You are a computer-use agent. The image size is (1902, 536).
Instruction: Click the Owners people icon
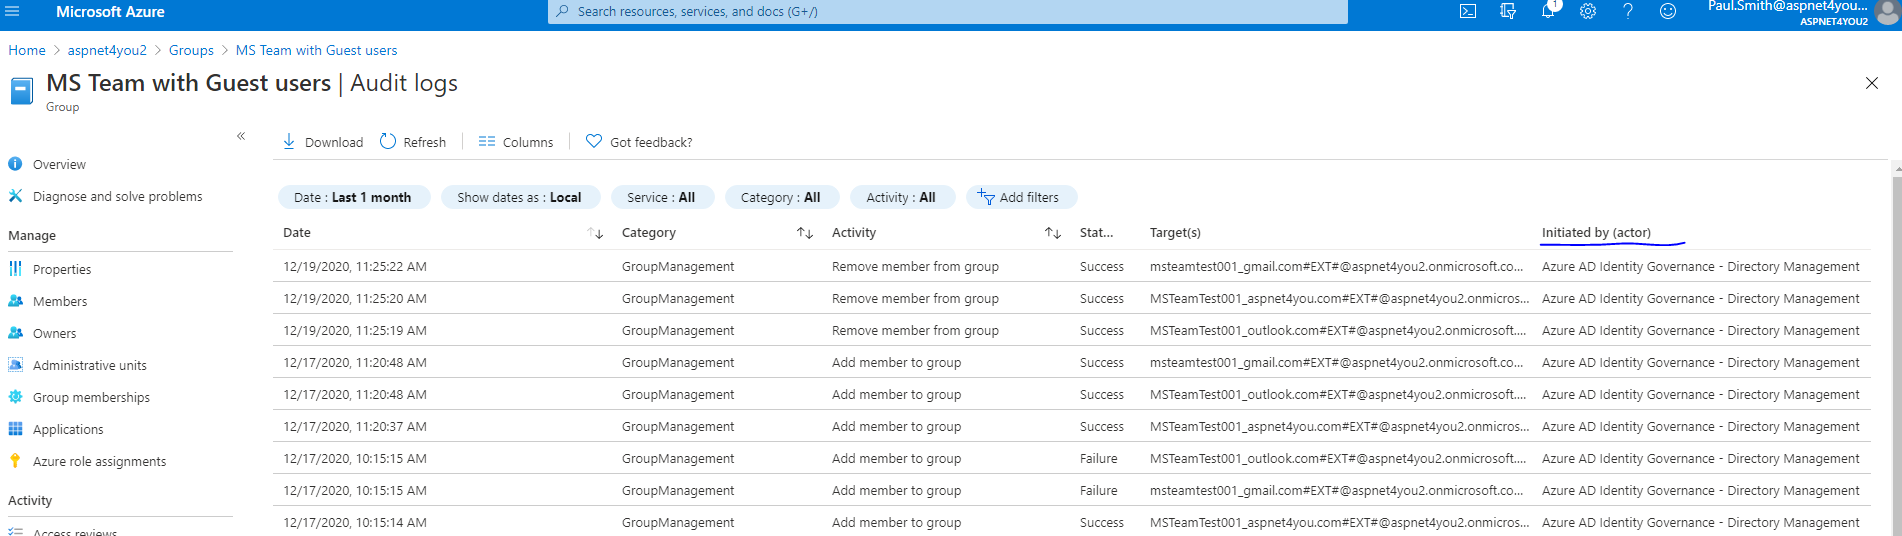[x=15, y=333]
